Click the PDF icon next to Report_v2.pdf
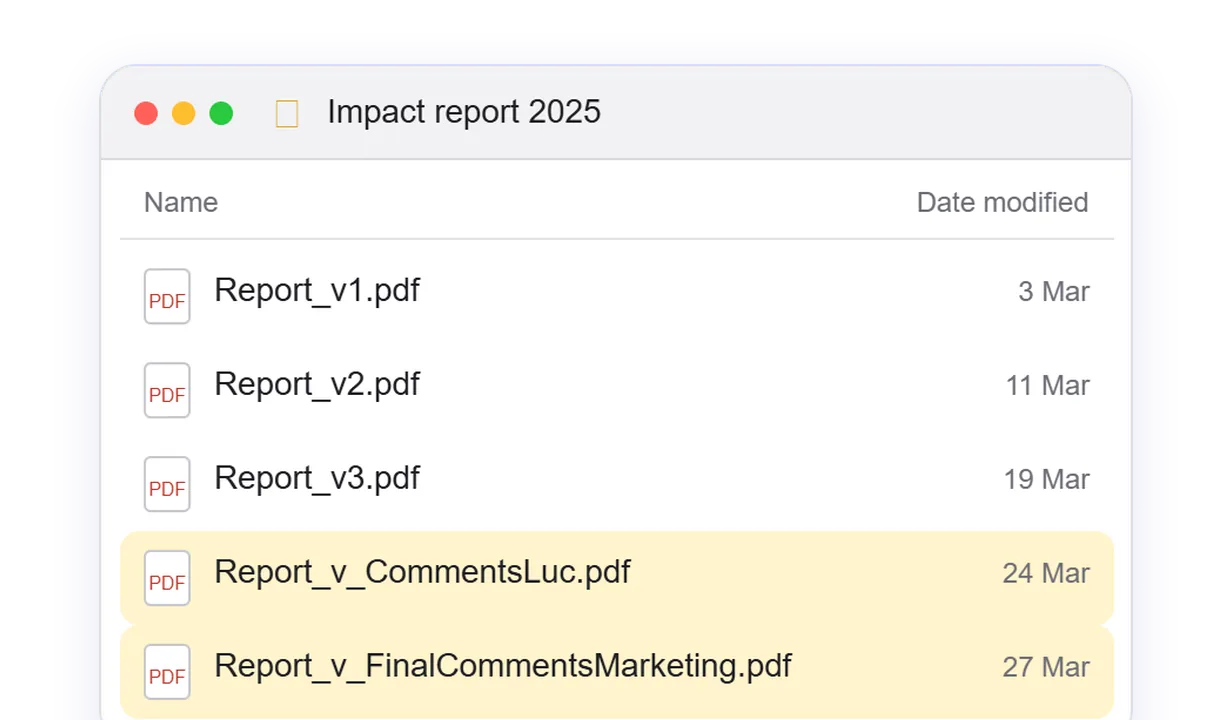This screenshot has height=720, width=1232. pos(167,390)
